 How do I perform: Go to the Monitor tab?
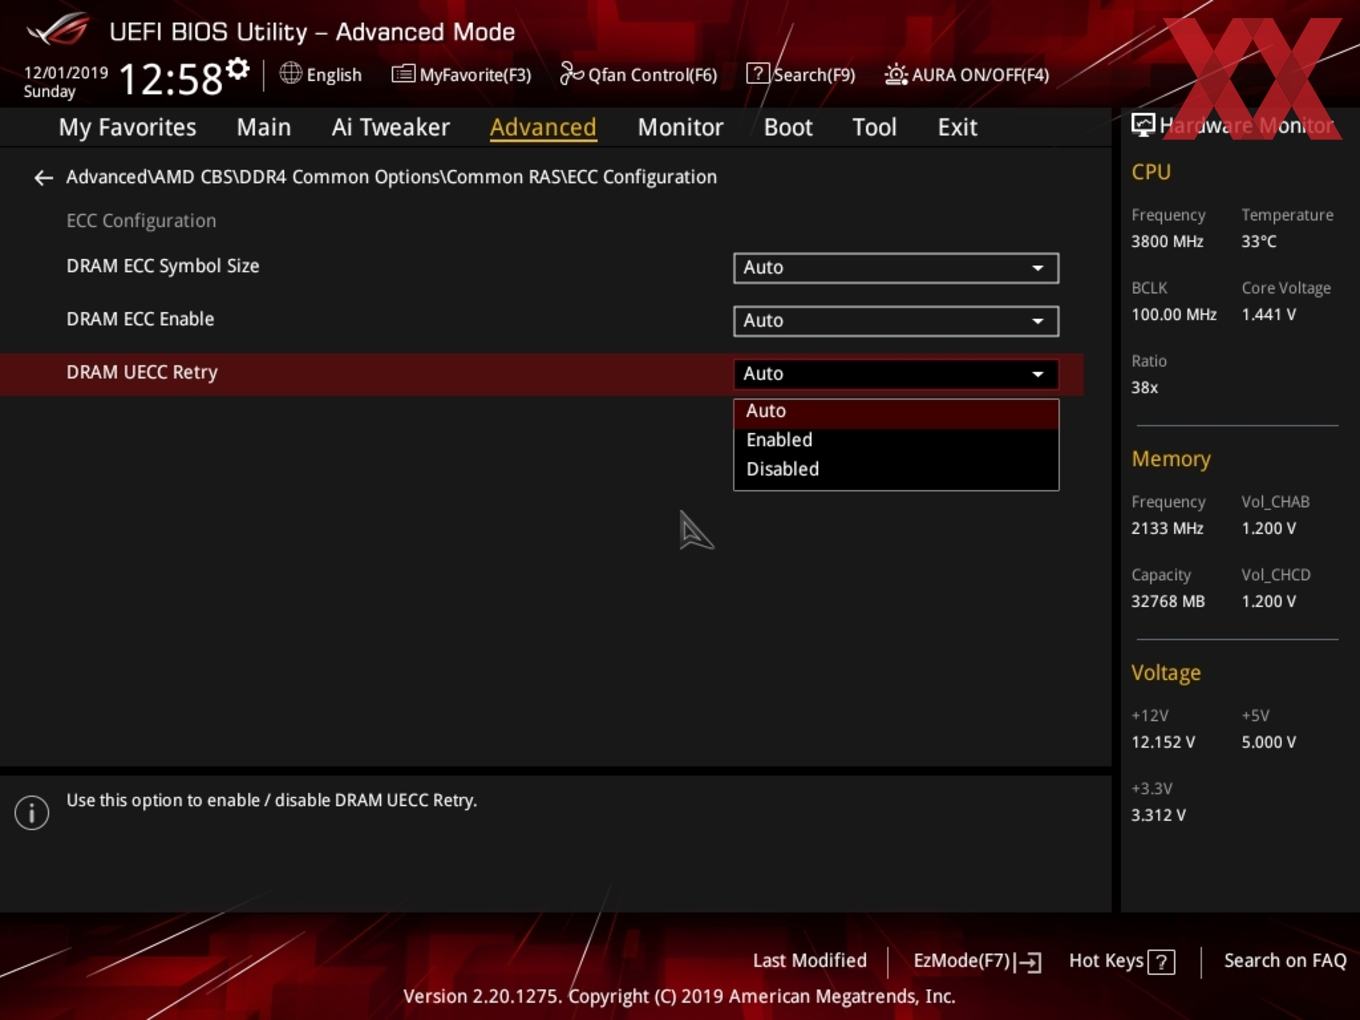point(680,127)
